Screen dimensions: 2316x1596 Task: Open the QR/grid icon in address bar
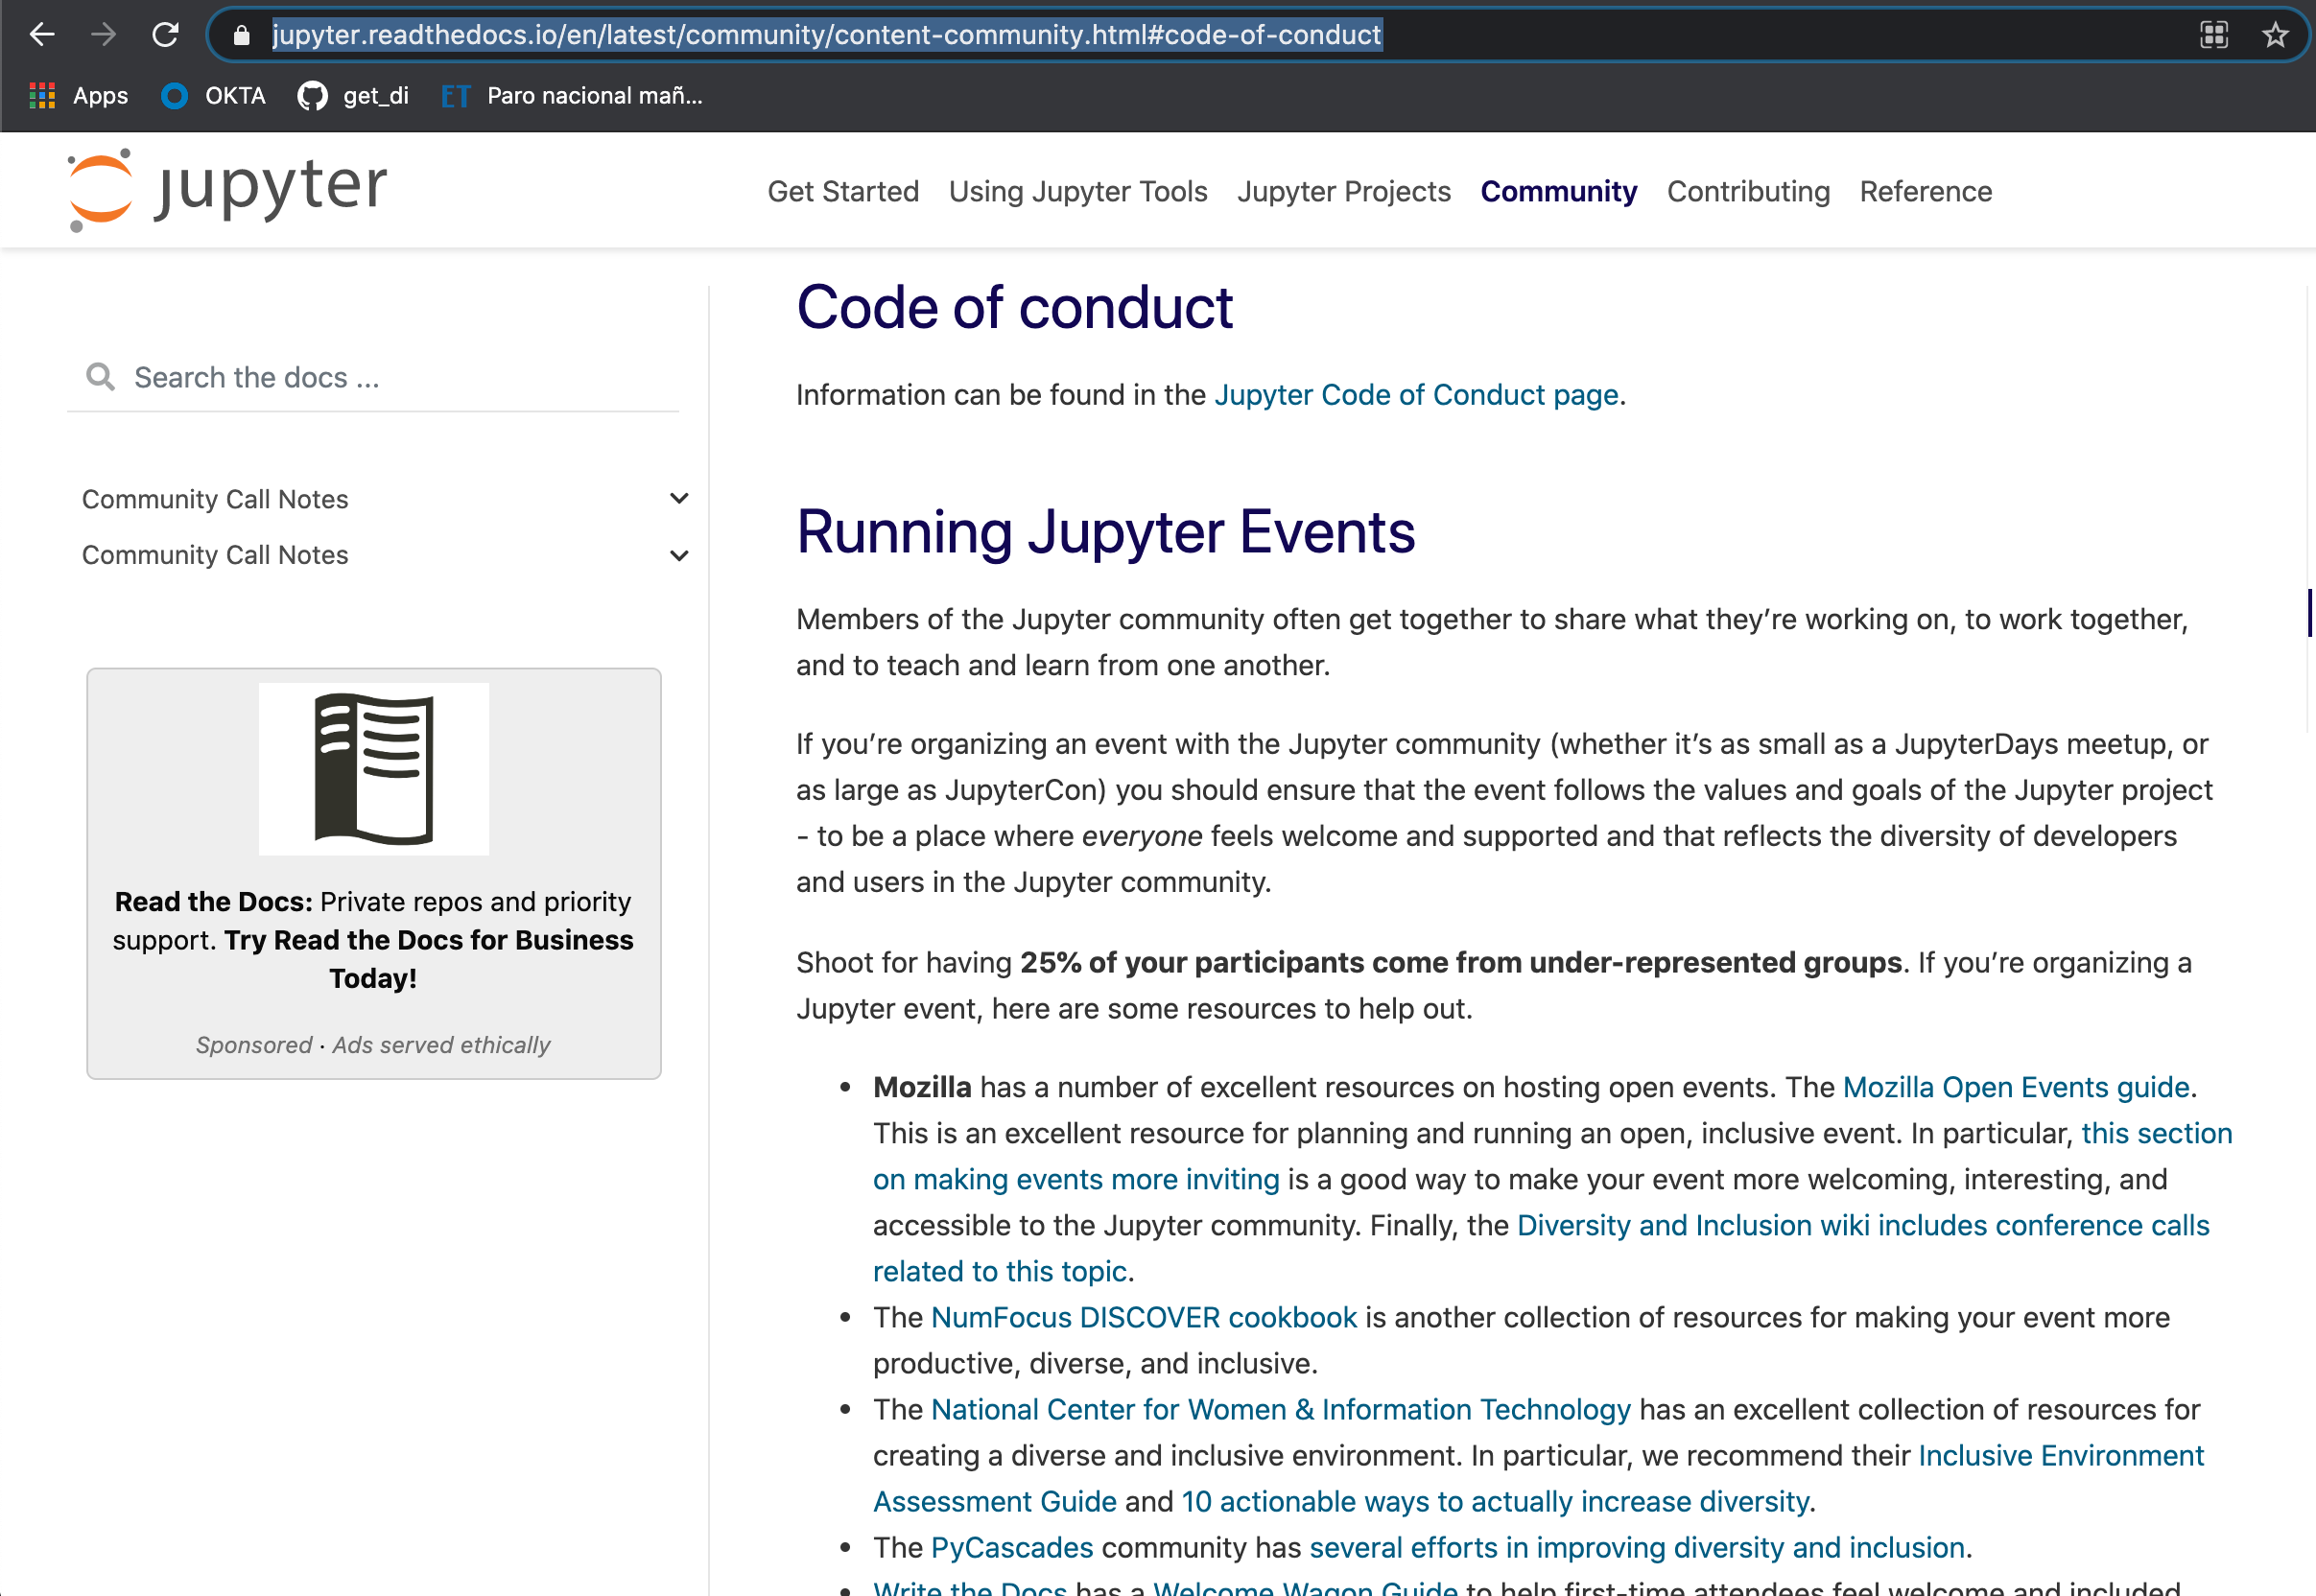(x=2214, y=35)
